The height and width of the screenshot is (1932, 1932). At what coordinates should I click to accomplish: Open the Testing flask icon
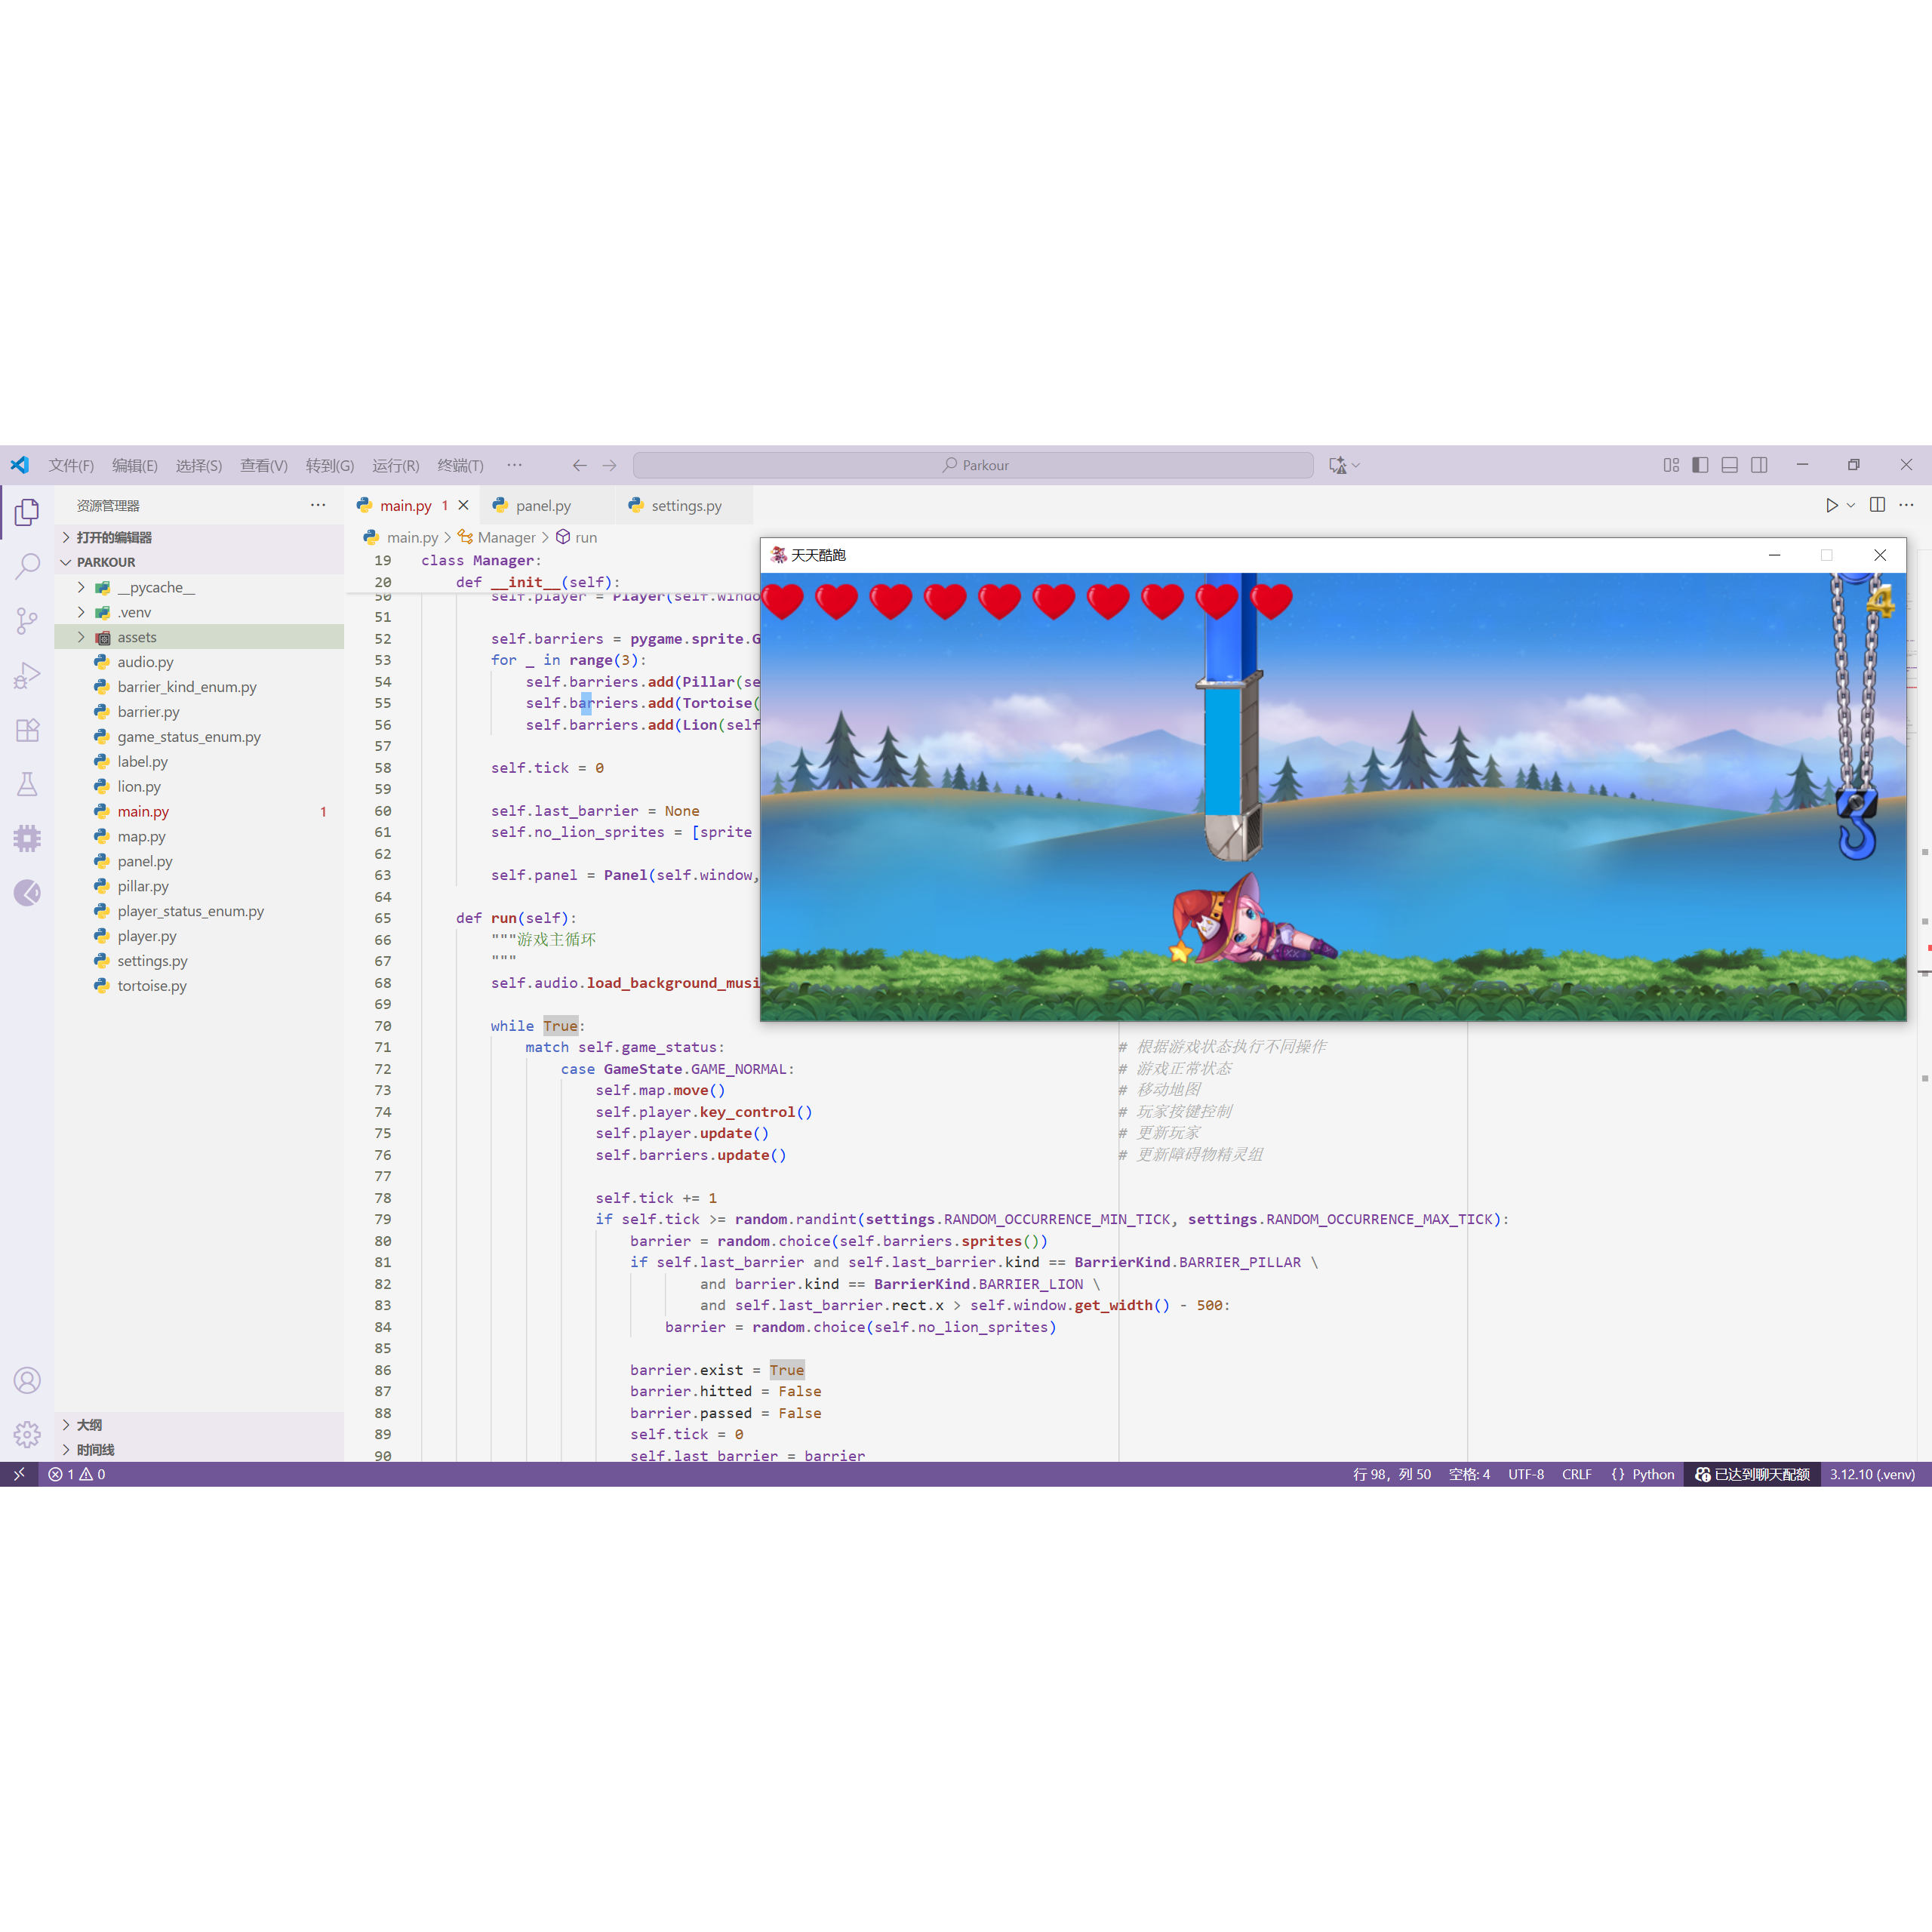27,784
